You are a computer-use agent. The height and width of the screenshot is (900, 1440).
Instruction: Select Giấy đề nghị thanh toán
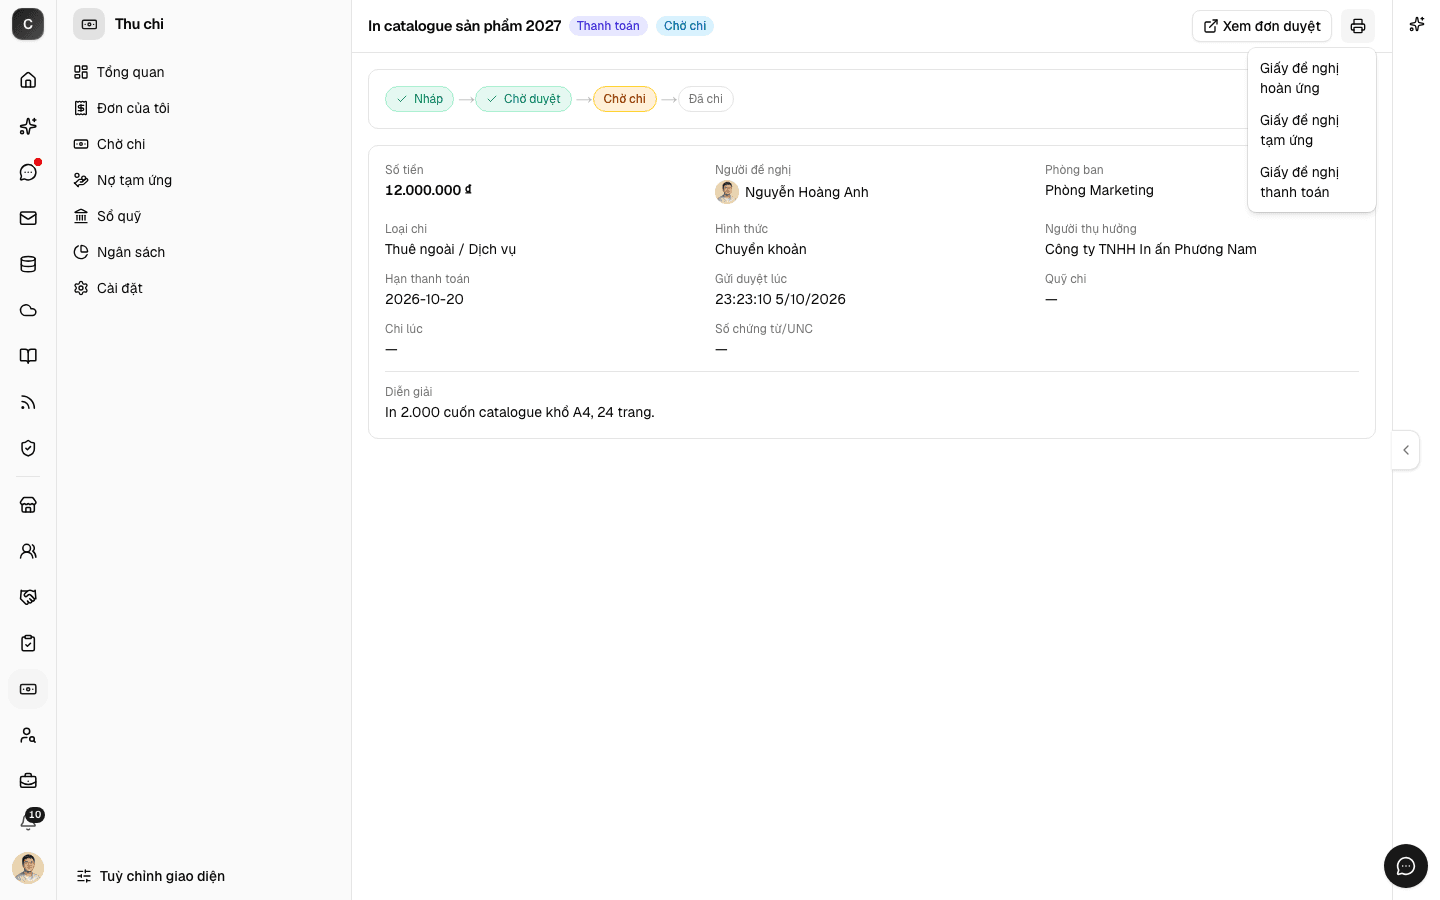(x=1311, y=182)
